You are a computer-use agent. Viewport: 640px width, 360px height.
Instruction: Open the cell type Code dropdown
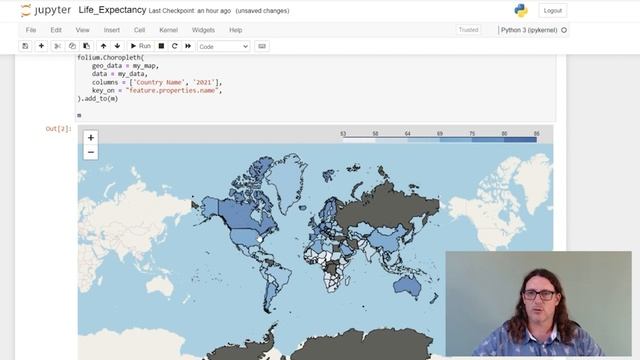[x=223, y=47]
